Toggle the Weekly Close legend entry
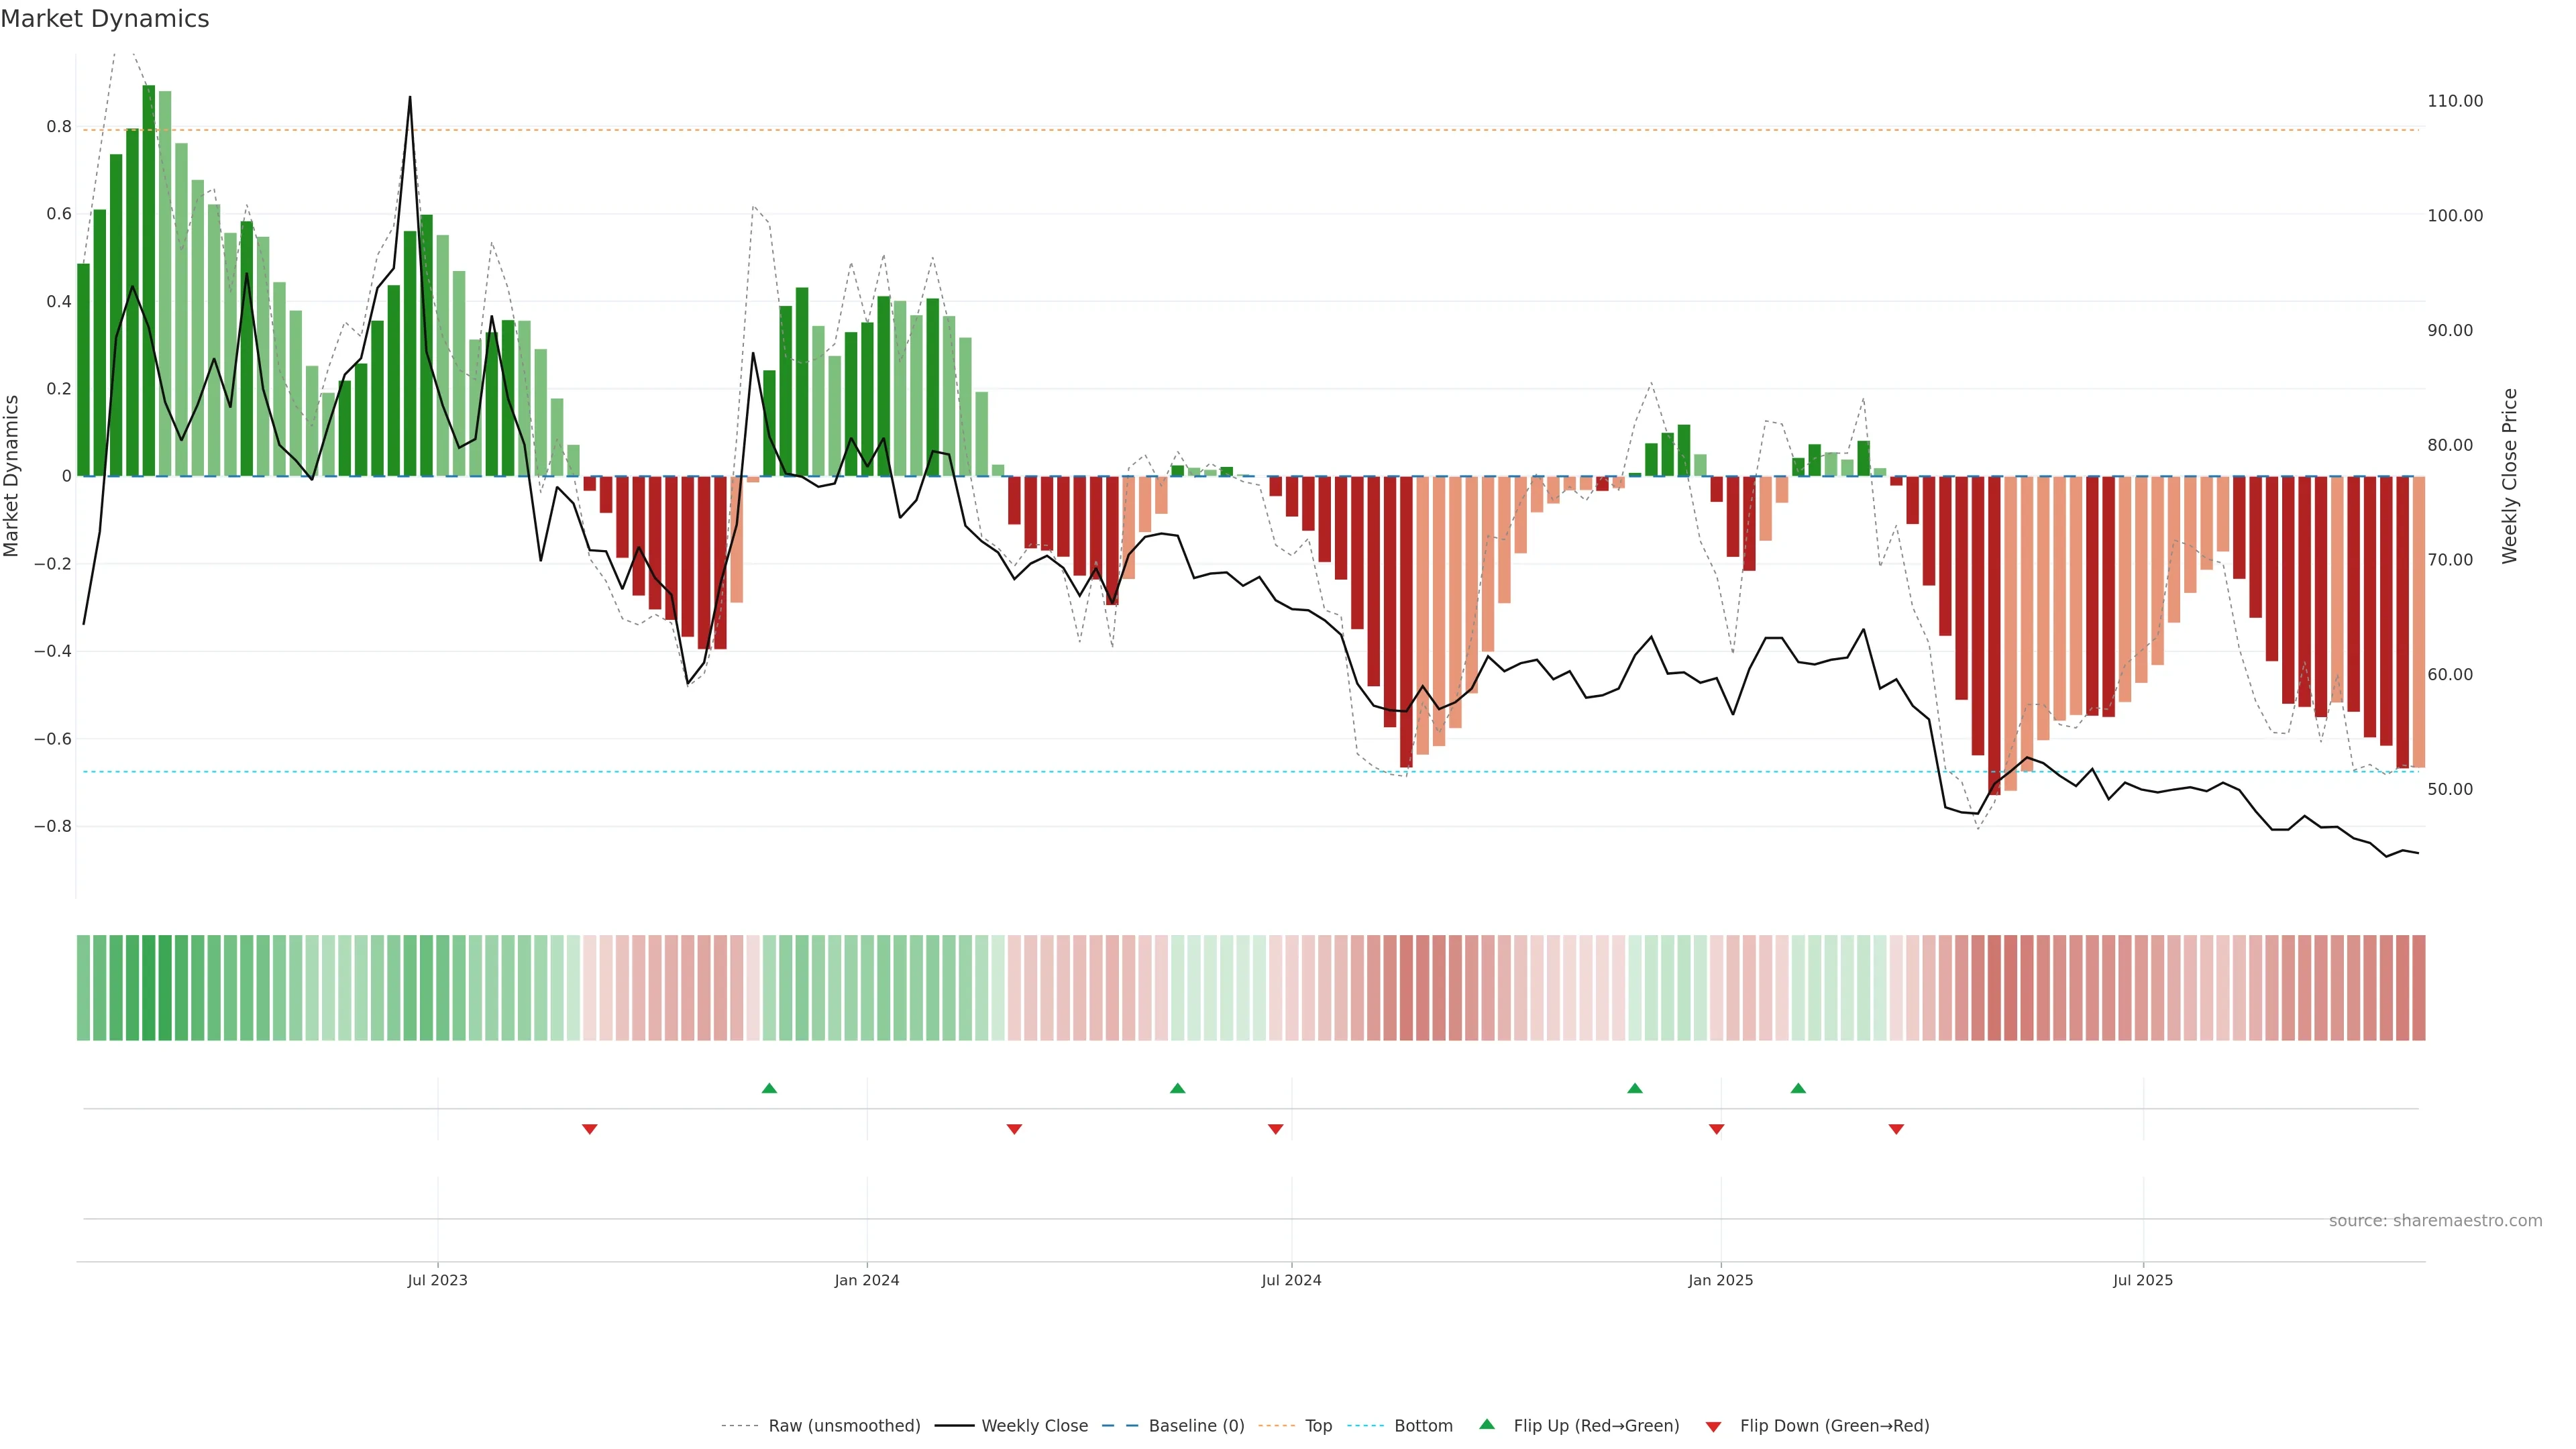Viewport: 2576px width, 1449px height. click(x=1034, y=1426)
